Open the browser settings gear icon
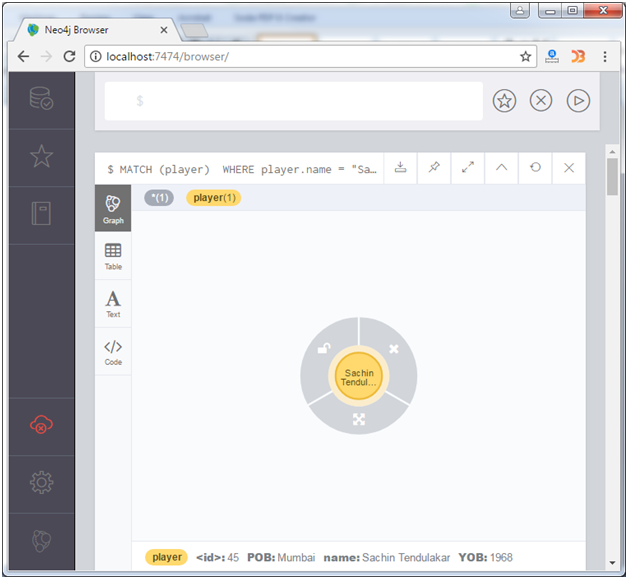Image resolution: width=628 pixels, height=579 pixels. tap(41, 483)
